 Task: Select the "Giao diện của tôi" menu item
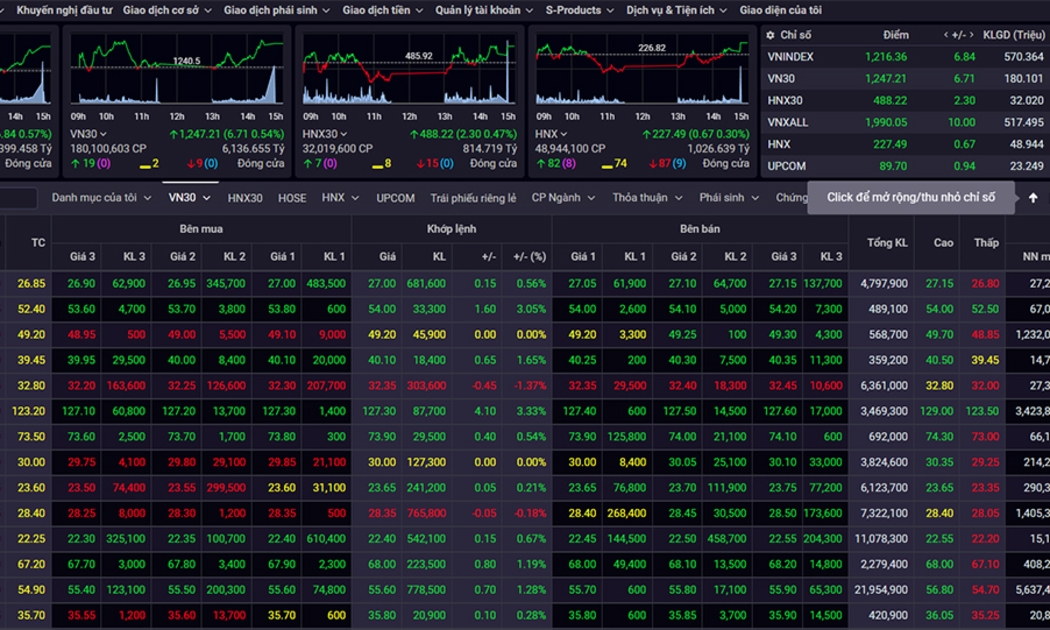click(780, 10)
